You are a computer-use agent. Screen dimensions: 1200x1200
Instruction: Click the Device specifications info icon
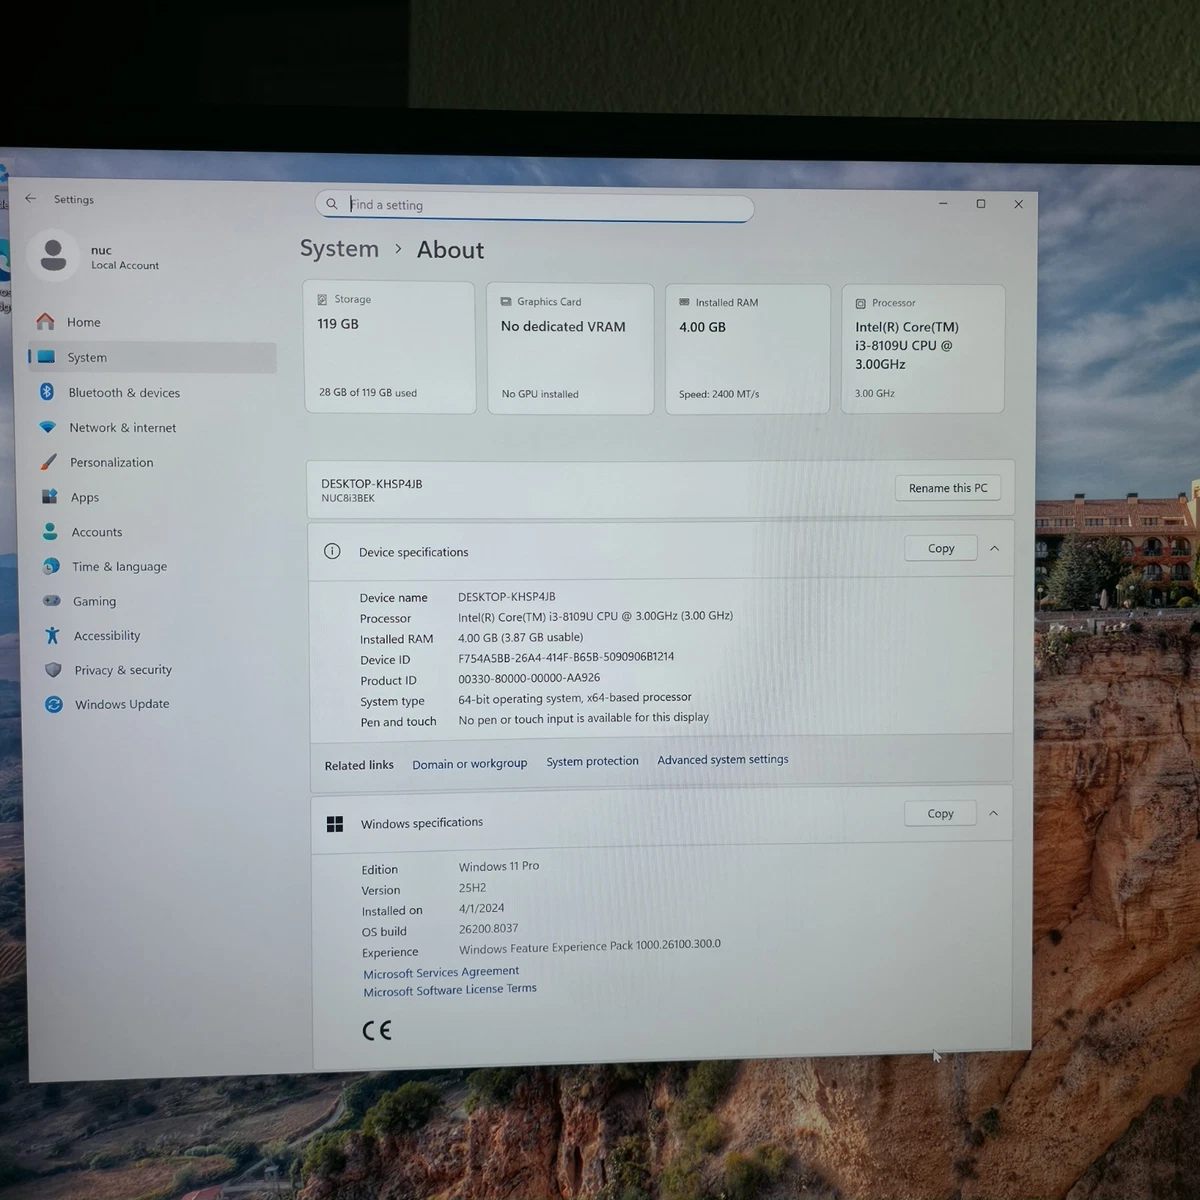(332, 551)
